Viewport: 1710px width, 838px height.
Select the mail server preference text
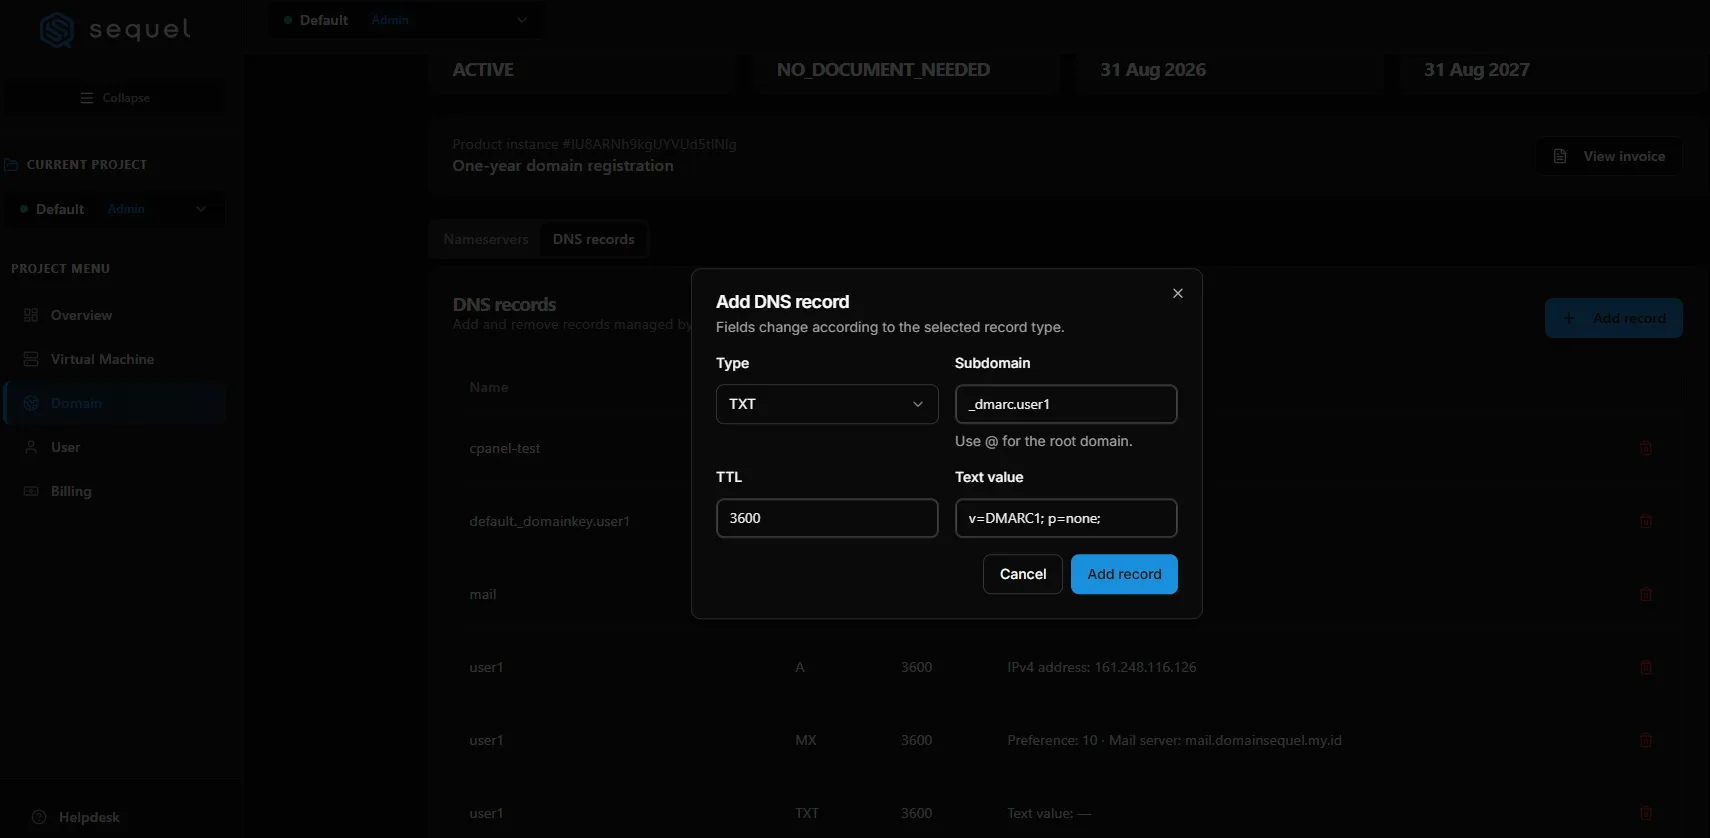[1174, 740]
